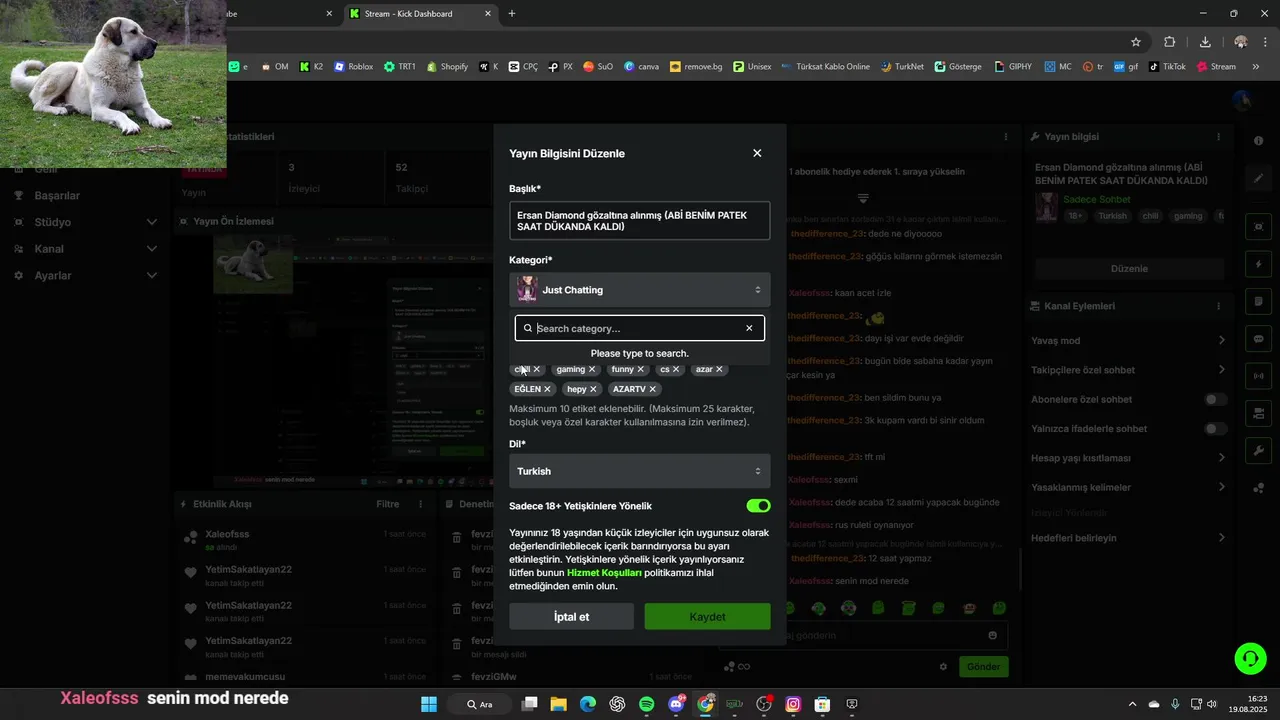This screenshot has height=720, width=1280.
Task: Remove the AZARTV tag
Action: click(653, 389)
